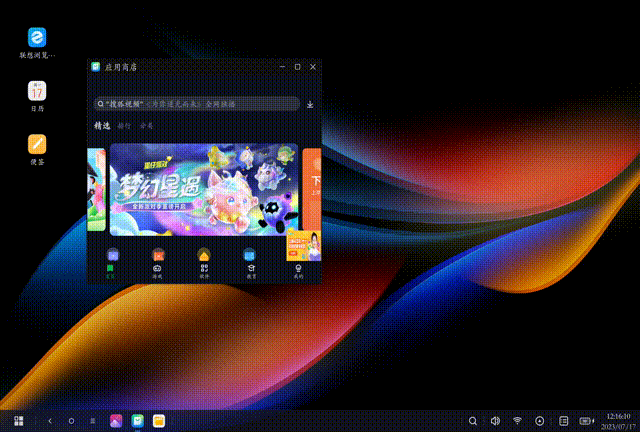Switch to the 分类 category tab
This screenshot has width=640, height=432.
[x=146, y=126]
